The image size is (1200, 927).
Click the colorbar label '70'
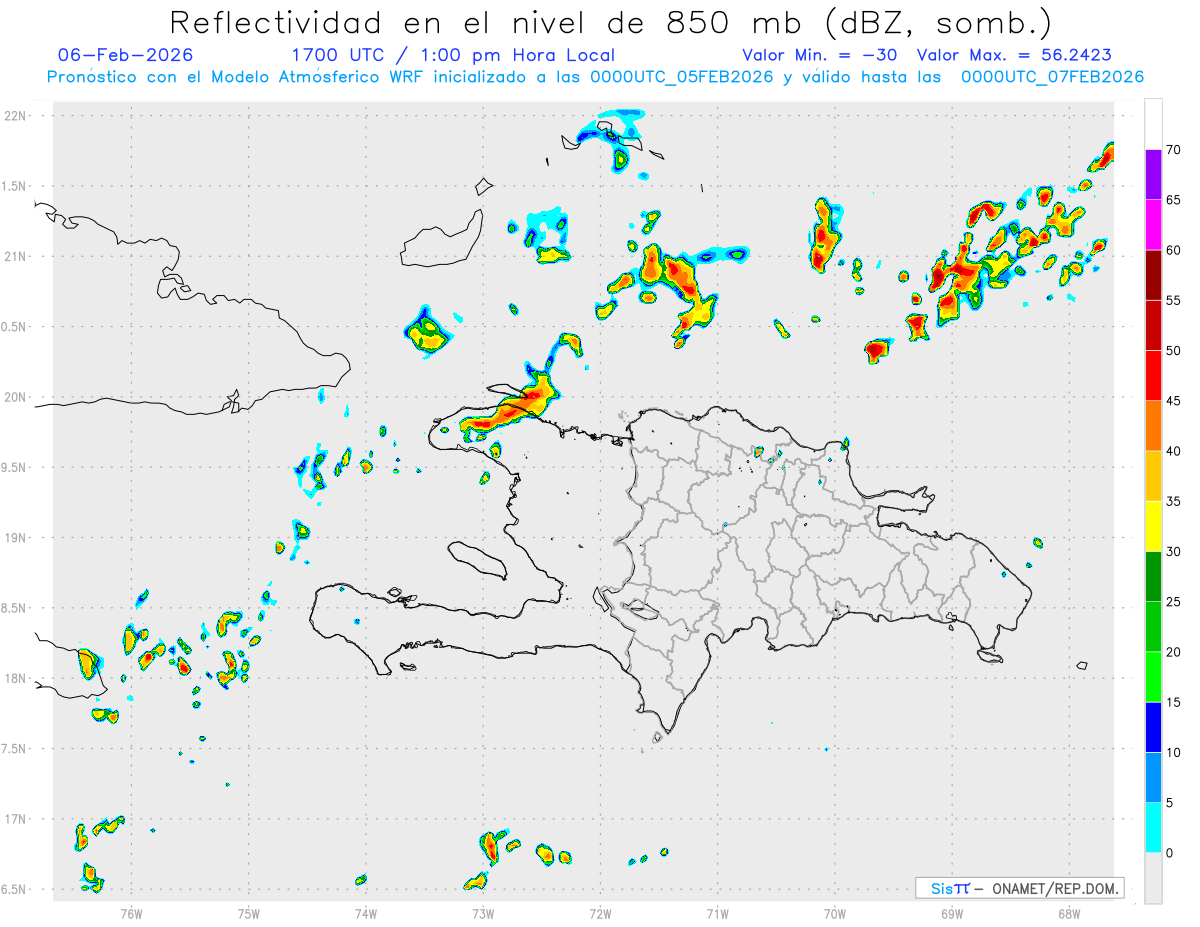coord(1173,150)
